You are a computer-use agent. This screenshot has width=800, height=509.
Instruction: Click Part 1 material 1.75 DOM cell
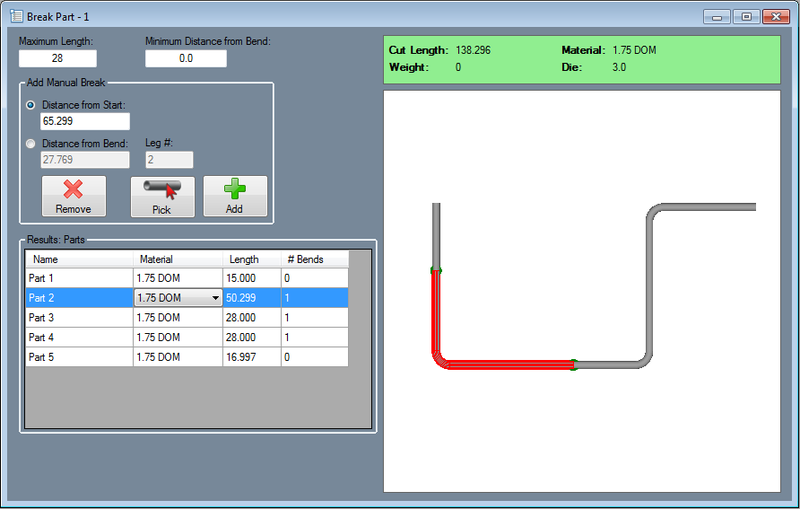pyautogui.click(x=178, y=278)
